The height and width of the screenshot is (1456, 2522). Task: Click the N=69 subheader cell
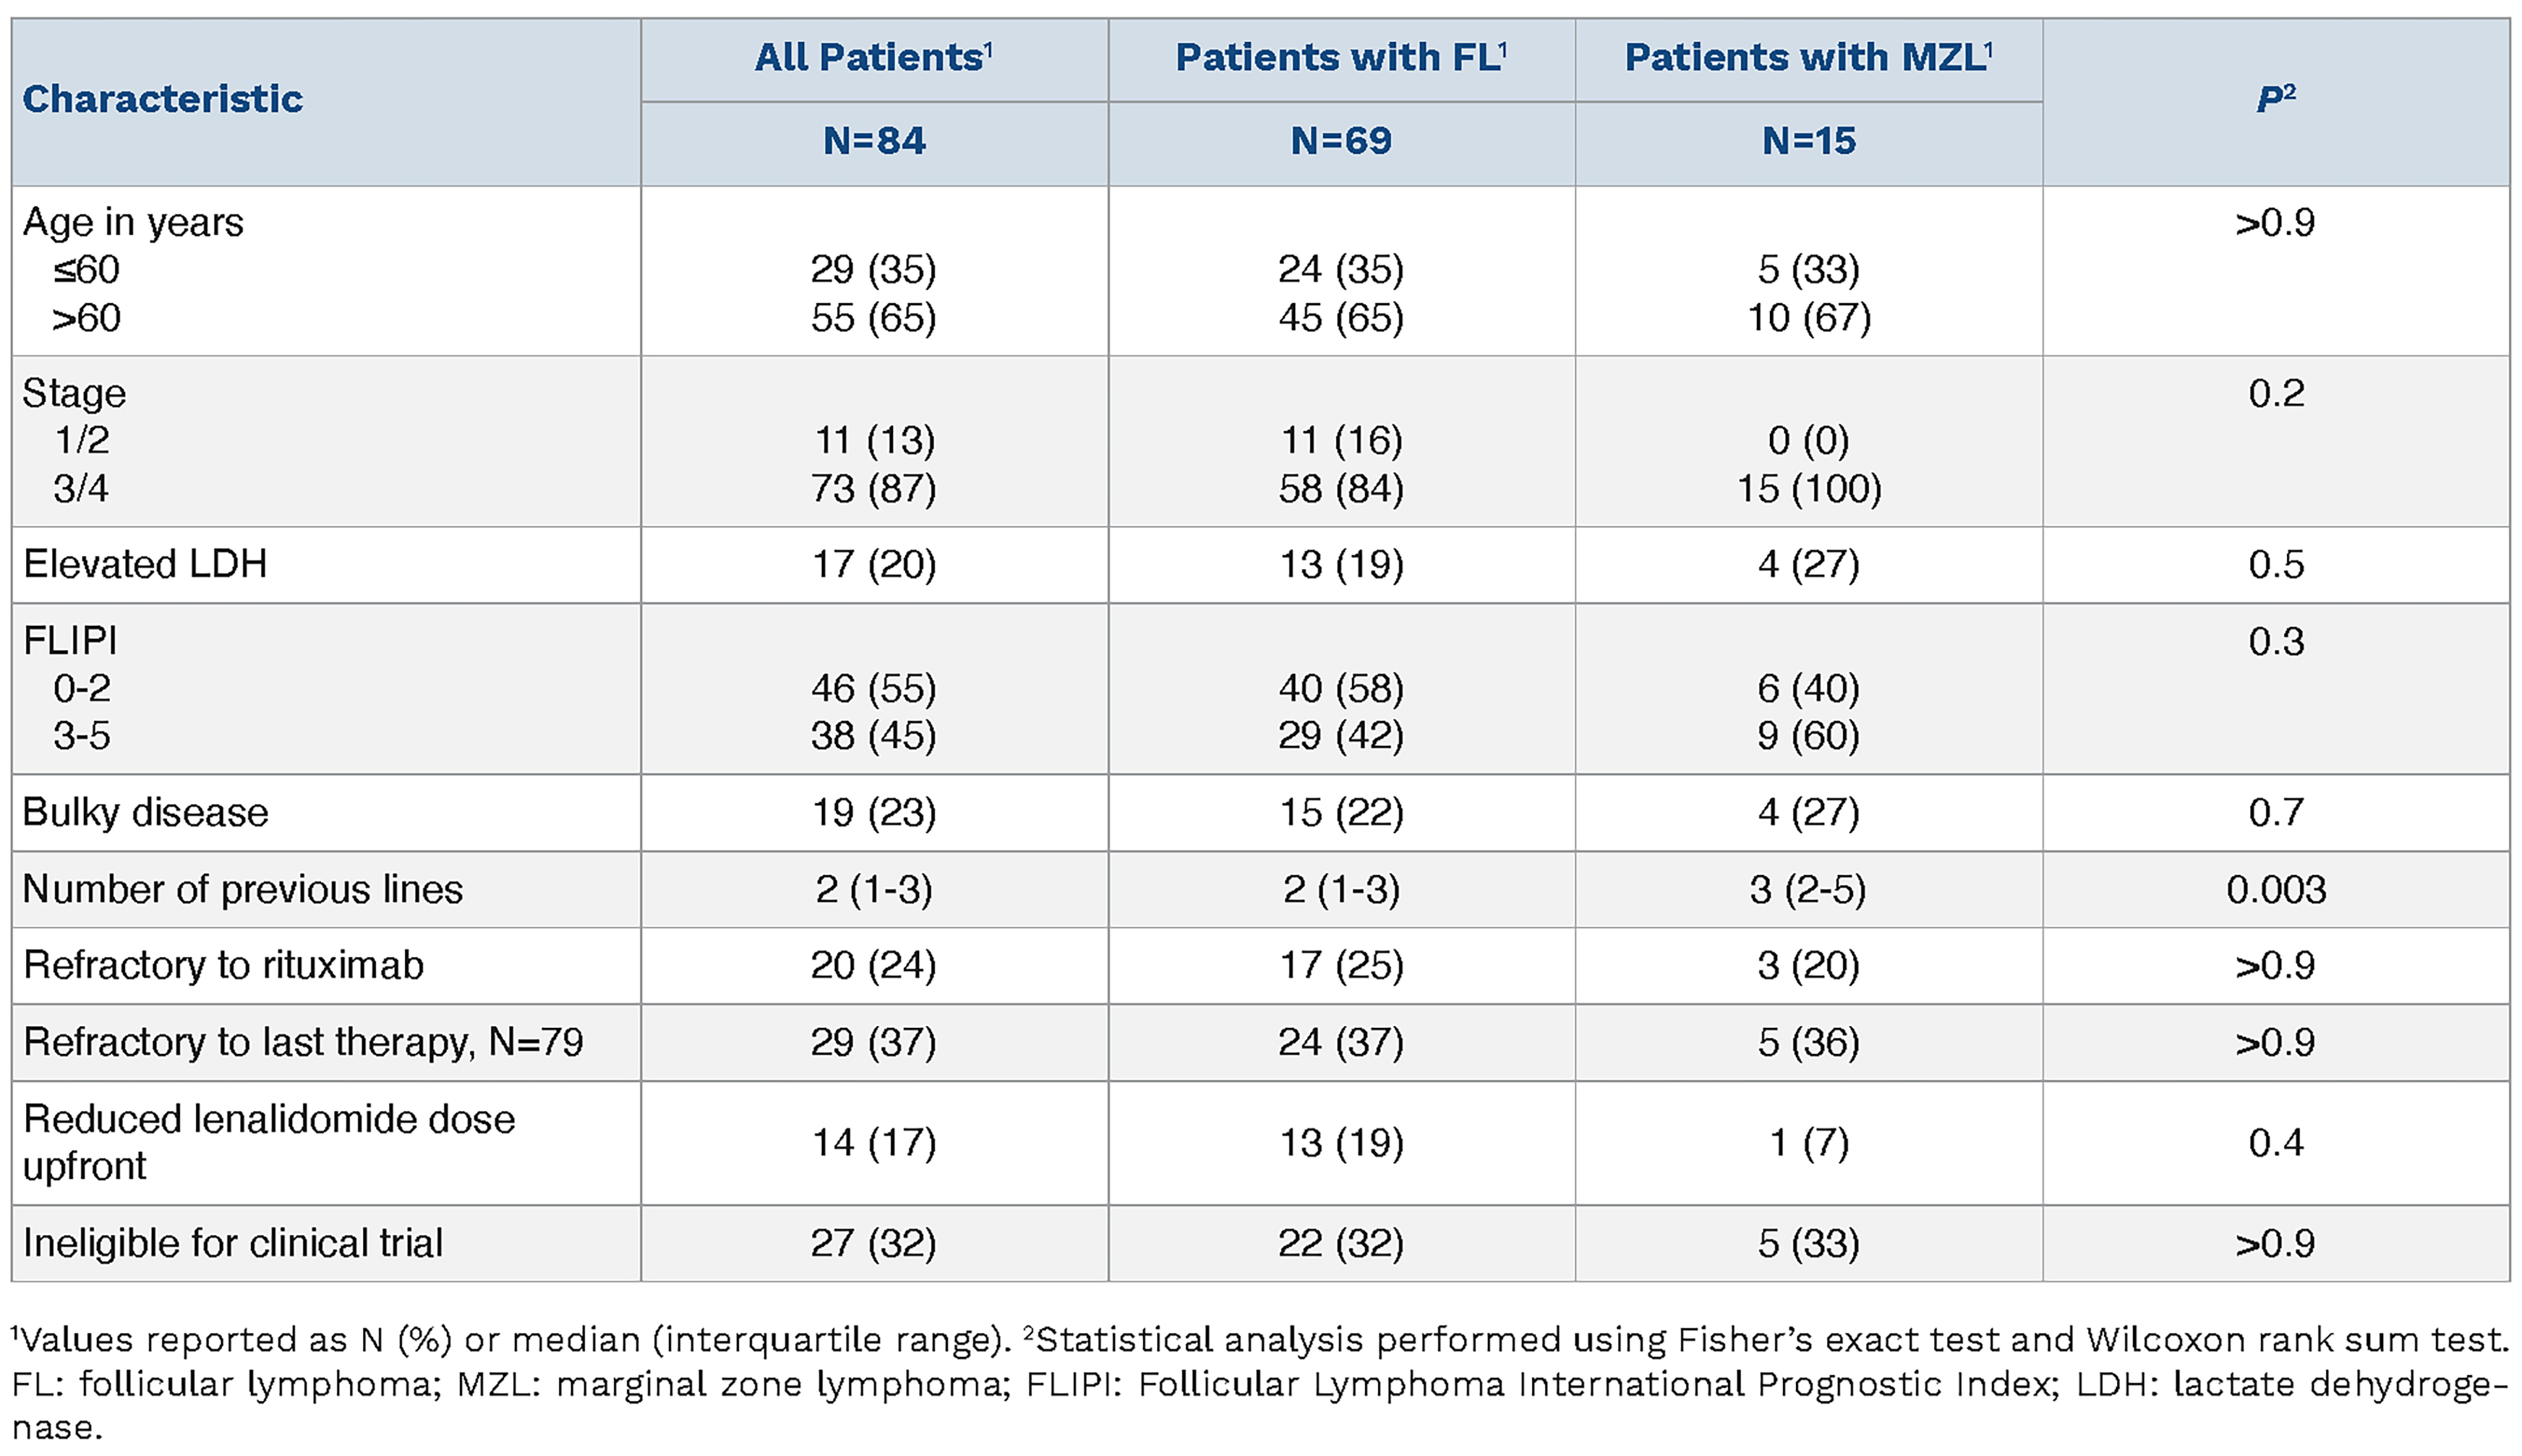click(1341, 141)
